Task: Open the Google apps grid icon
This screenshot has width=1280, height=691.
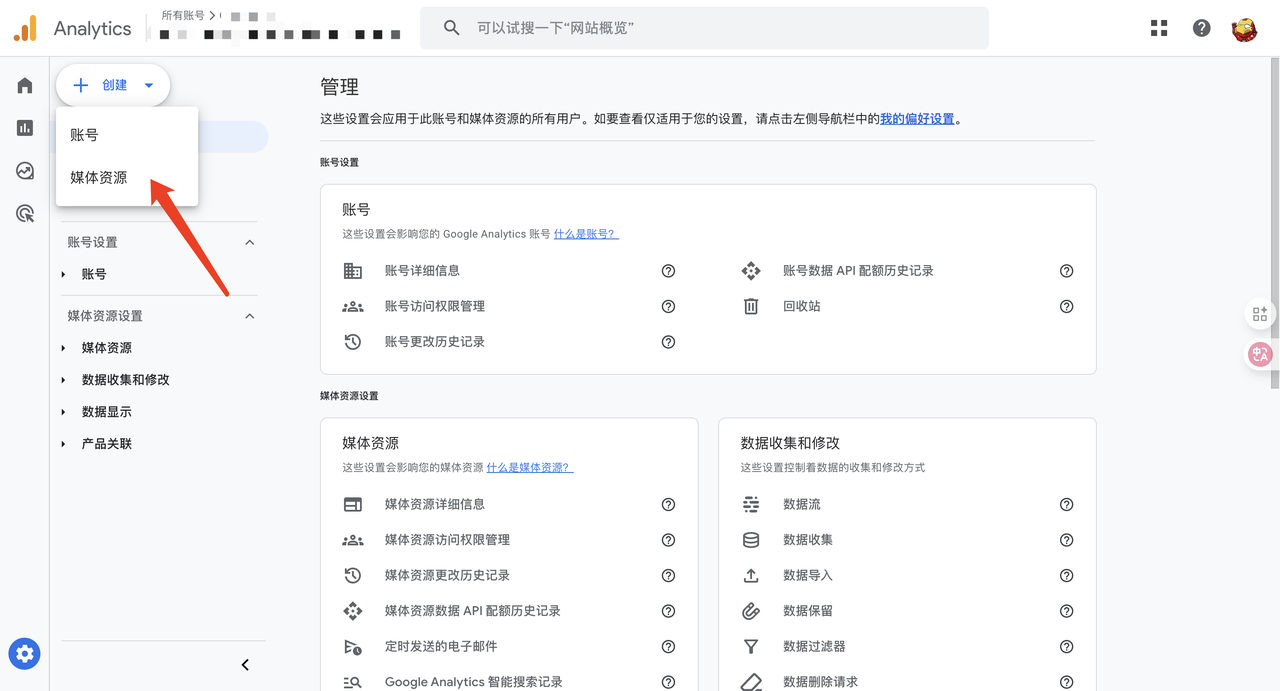Action: click(x=1159, y=28)
